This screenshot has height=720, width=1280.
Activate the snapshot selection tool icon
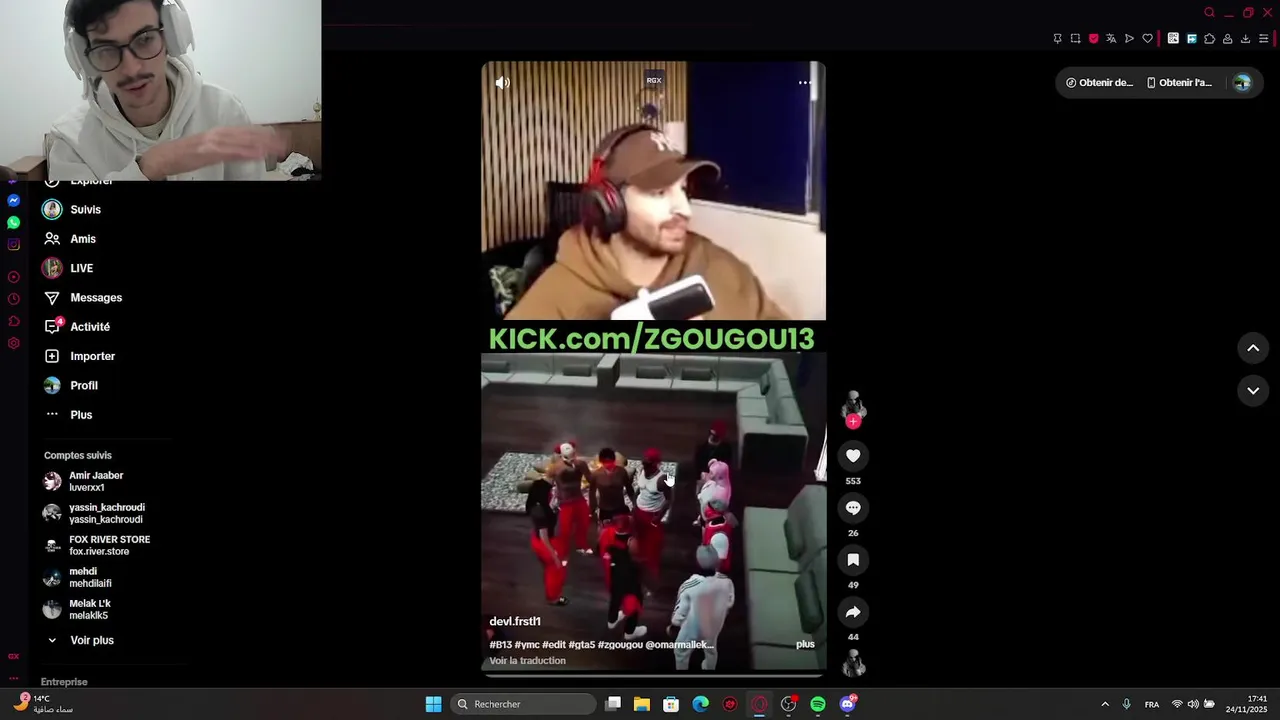[1075, 39]
